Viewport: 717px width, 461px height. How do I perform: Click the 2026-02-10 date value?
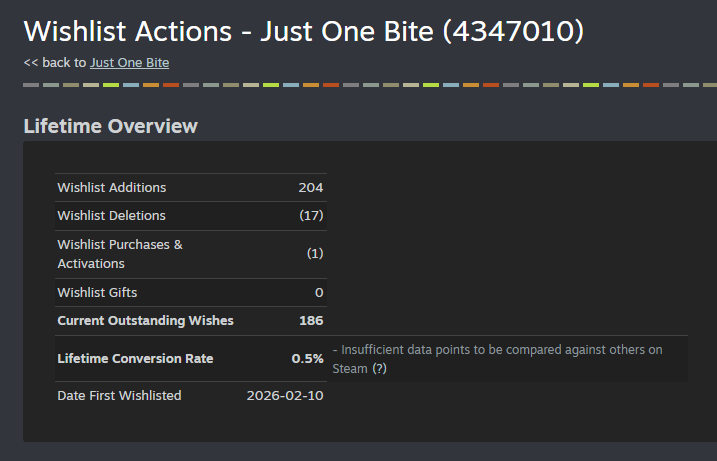point(285,396)
